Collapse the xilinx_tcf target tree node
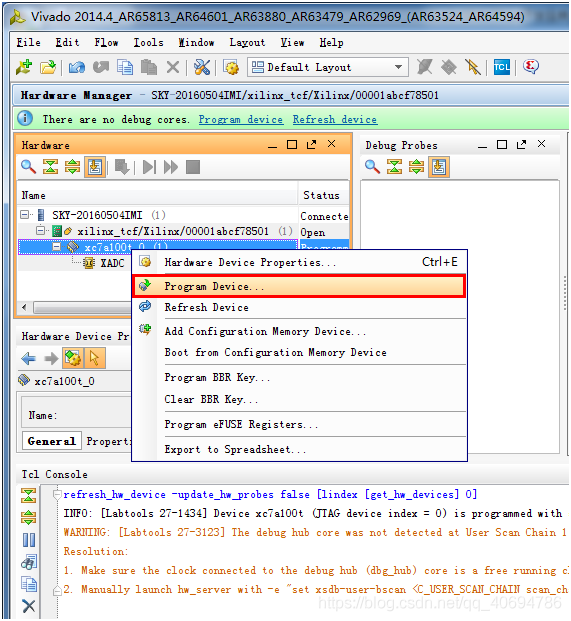 [40, 230]
